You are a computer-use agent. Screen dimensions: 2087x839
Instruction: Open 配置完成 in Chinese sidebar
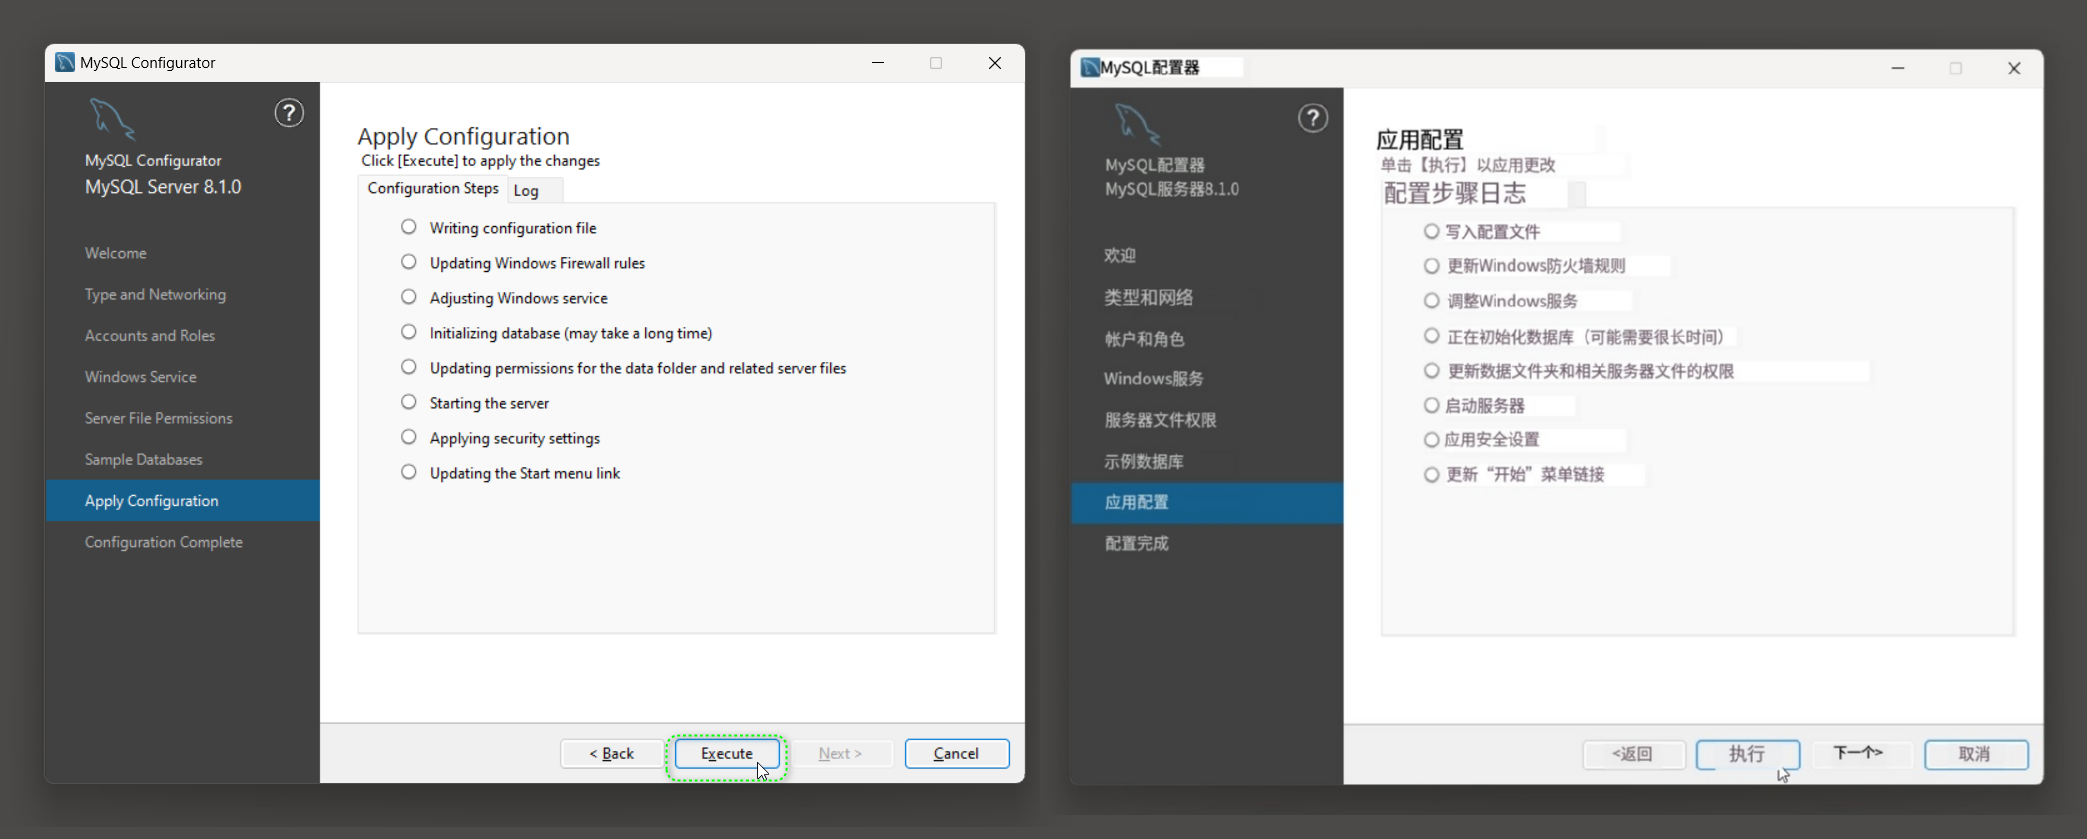(1136, 544)
